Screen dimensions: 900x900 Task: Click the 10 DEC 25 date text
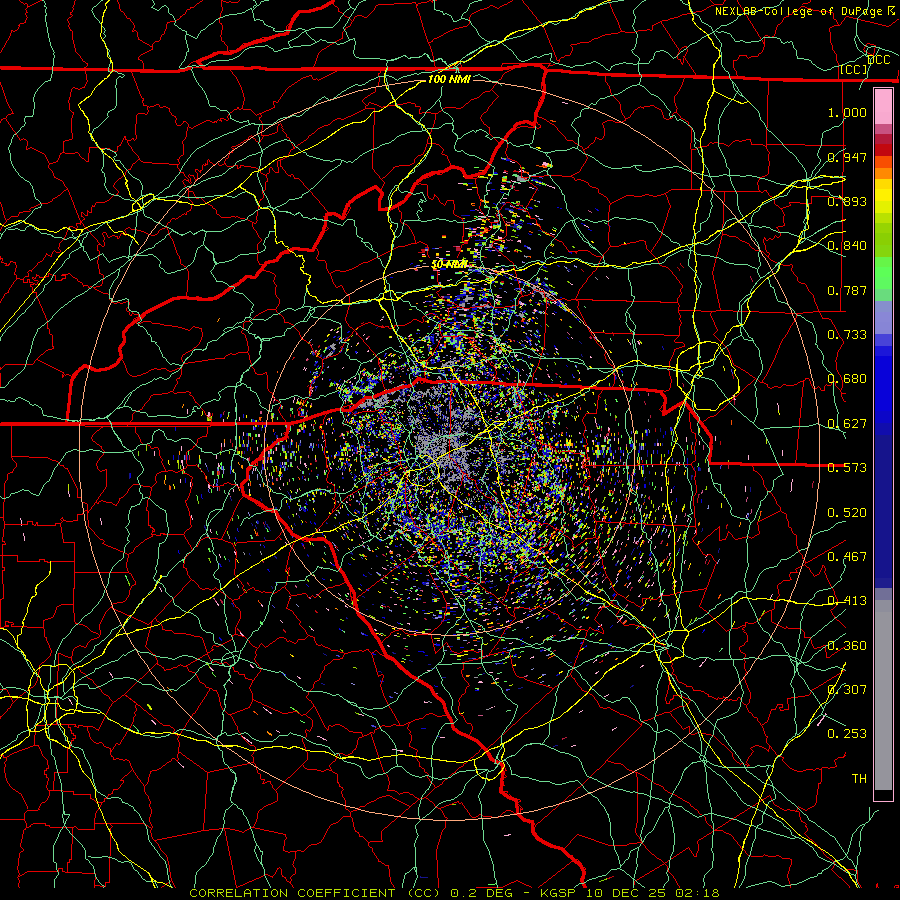pos(627,893)
